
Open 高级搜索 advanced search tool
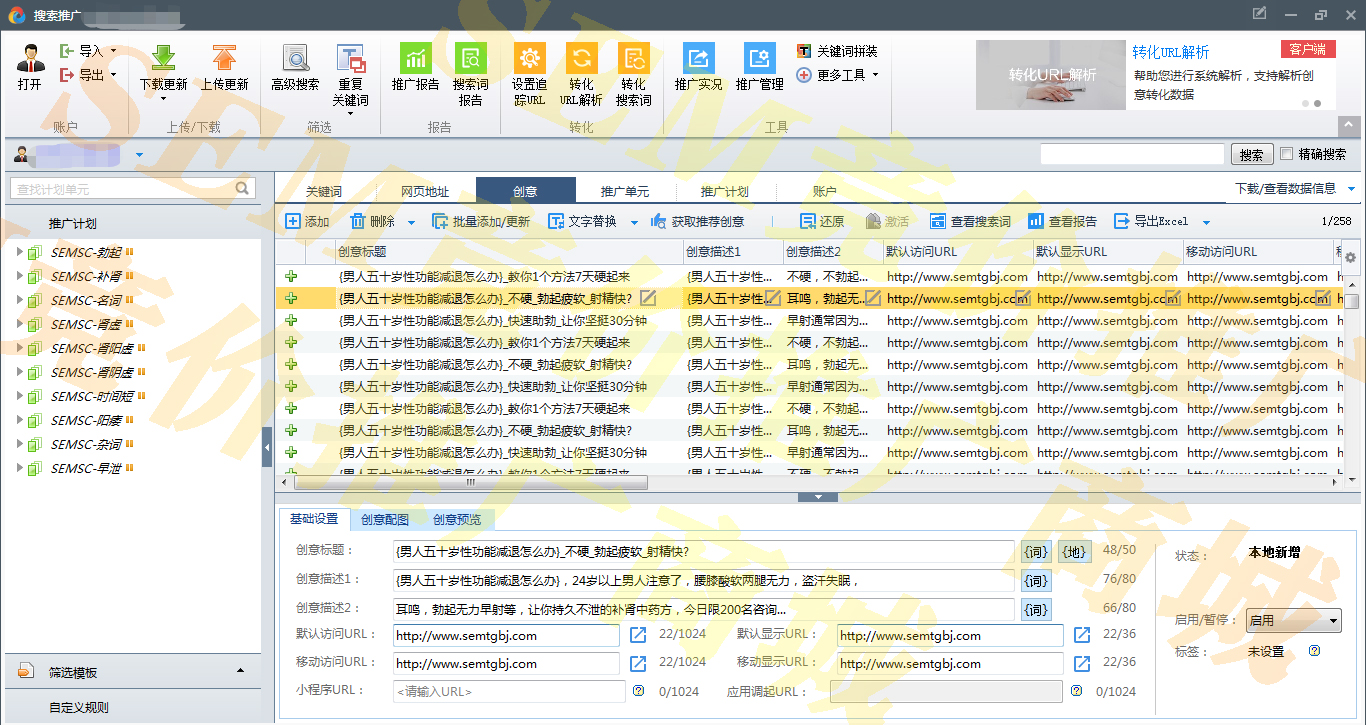[x=295, y=58]
